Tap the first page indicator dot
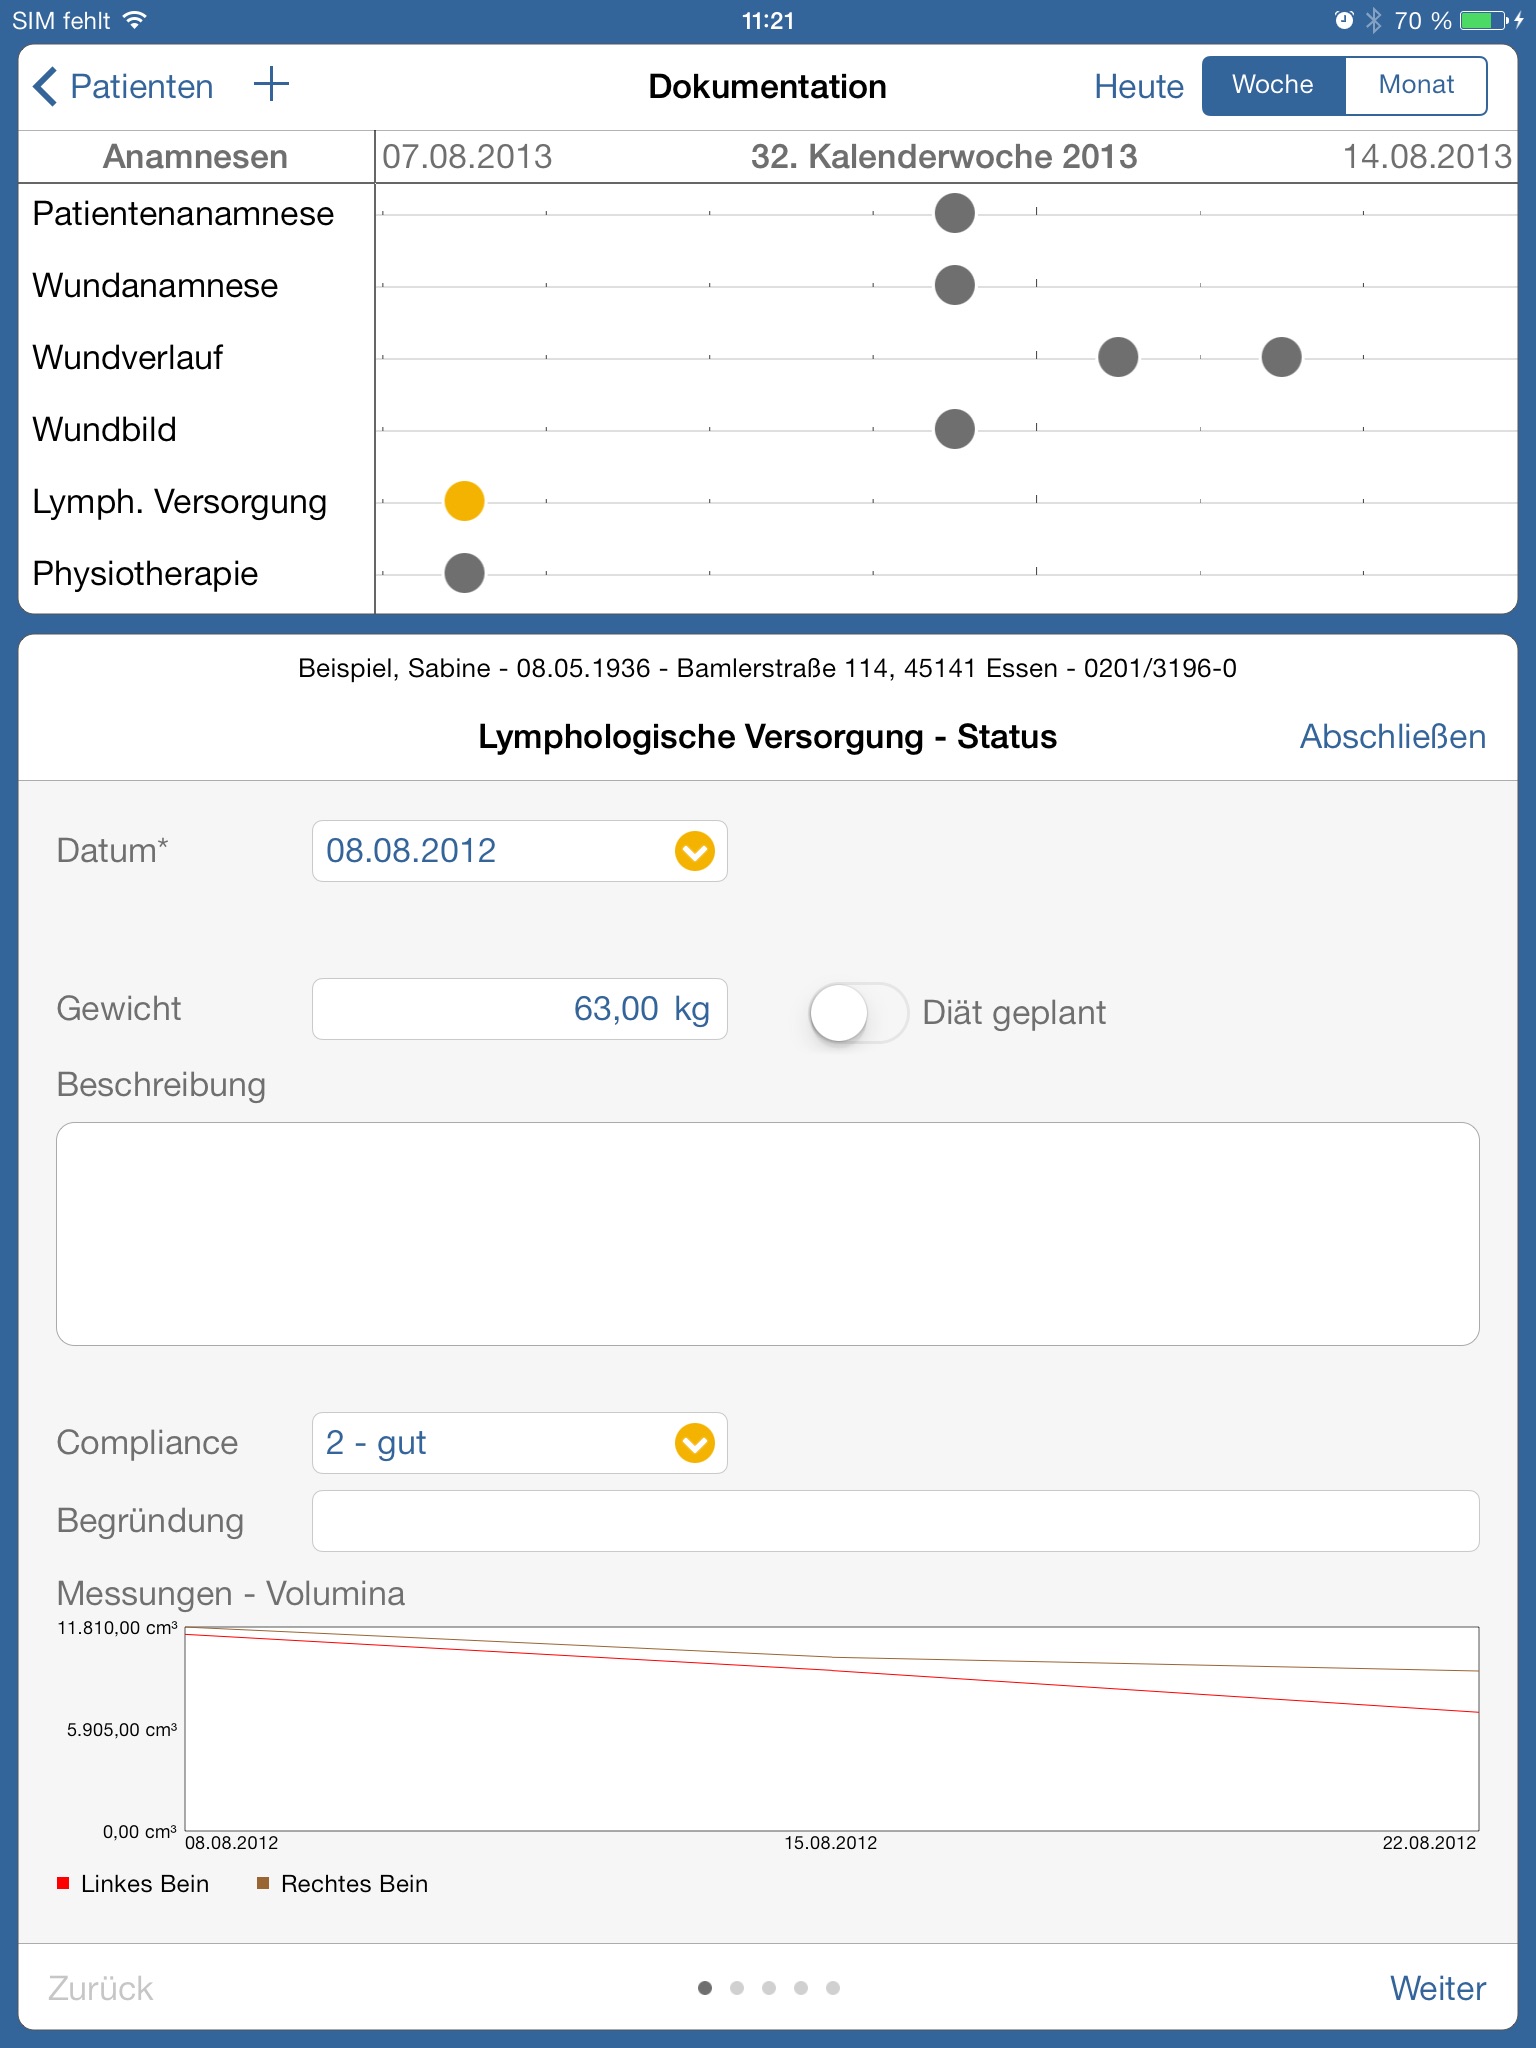 pos(705,1988)
